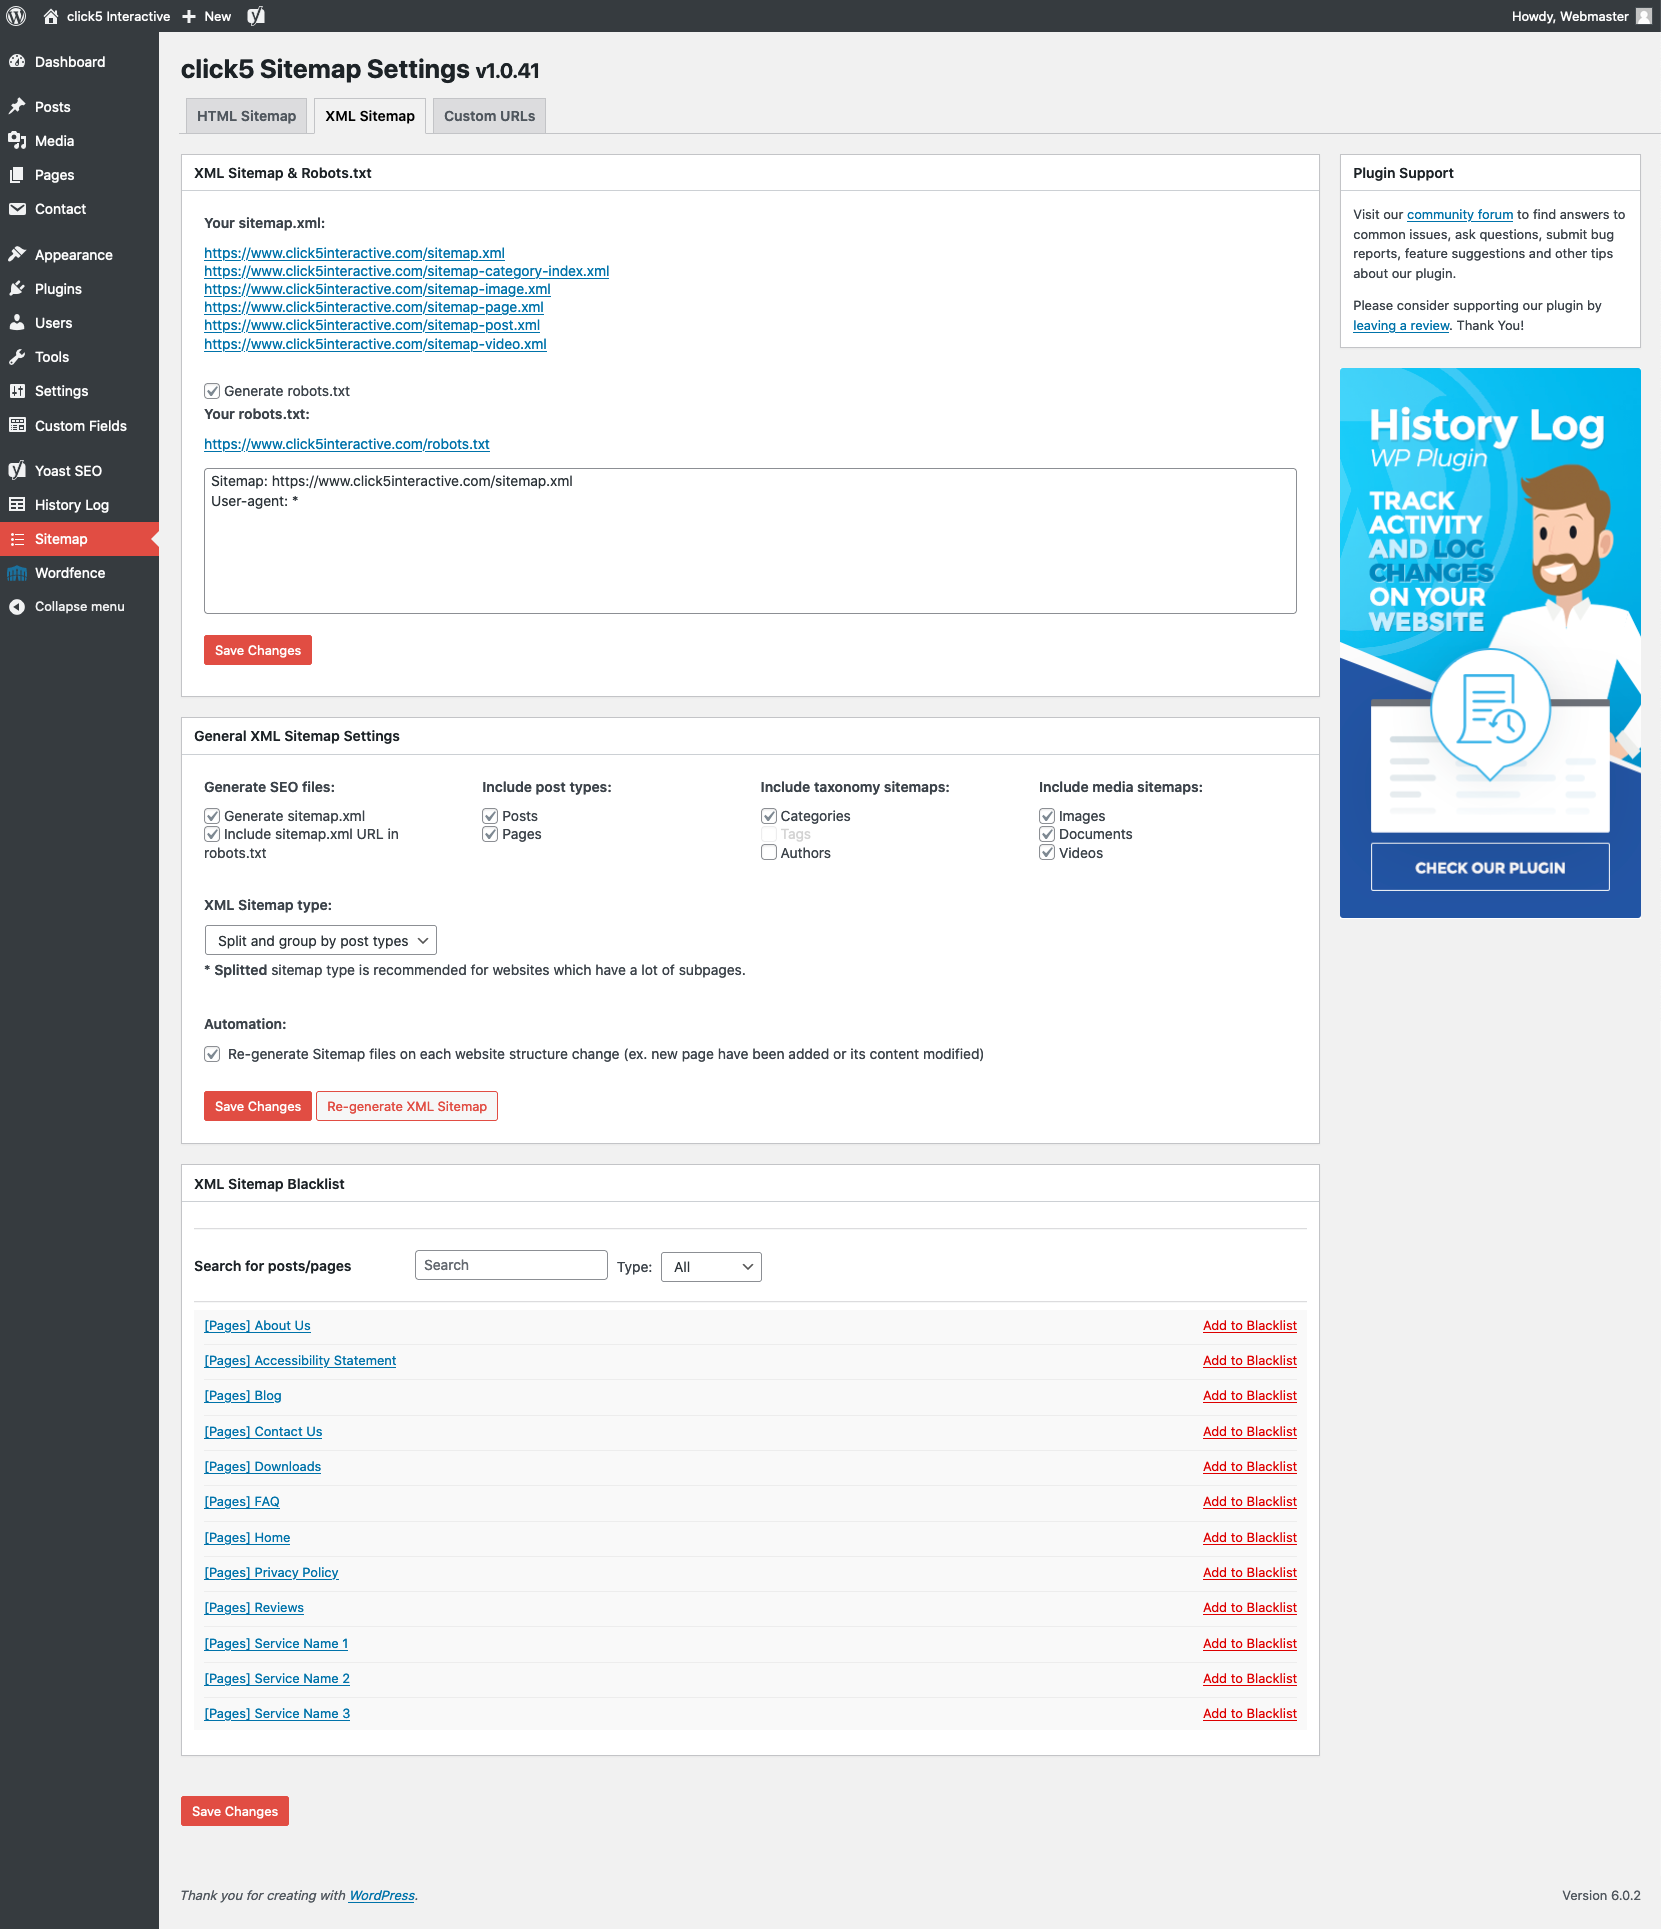Click the CHECK OUR PLUGIN button
Screen dimensions: 1661x1929
click(x=1490, y=867)
